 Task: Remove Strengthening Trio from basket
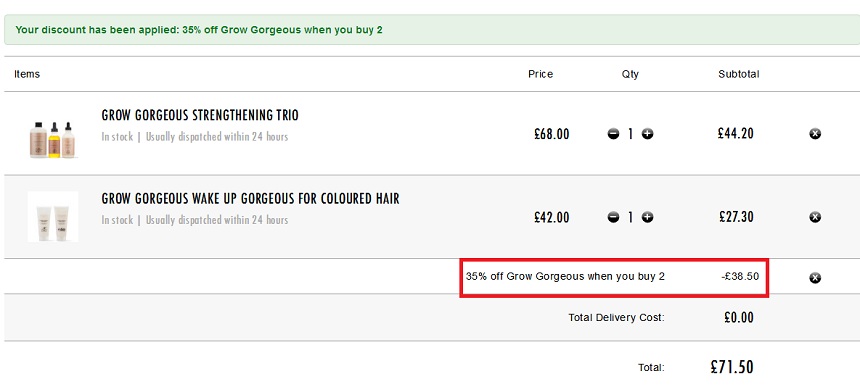[815, 134]
